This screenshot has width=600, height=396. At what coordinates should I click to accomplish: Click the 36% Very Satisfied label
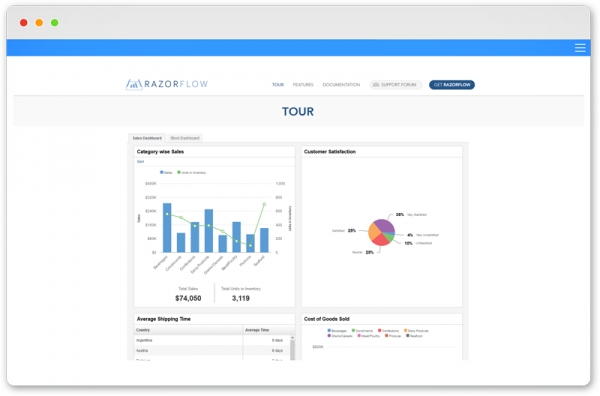(411, 215)
